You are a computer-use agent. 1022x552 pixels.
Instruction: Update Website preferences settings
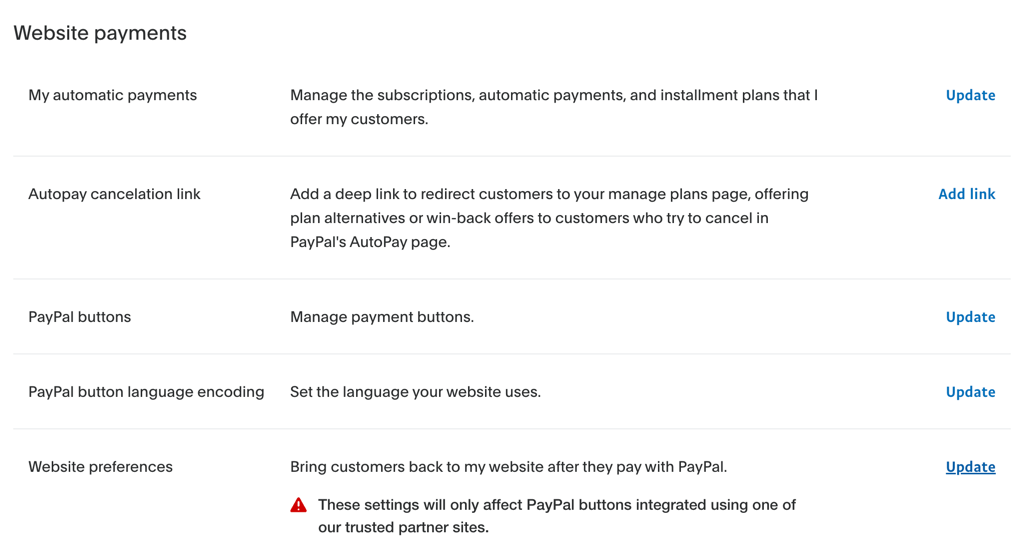971,467
